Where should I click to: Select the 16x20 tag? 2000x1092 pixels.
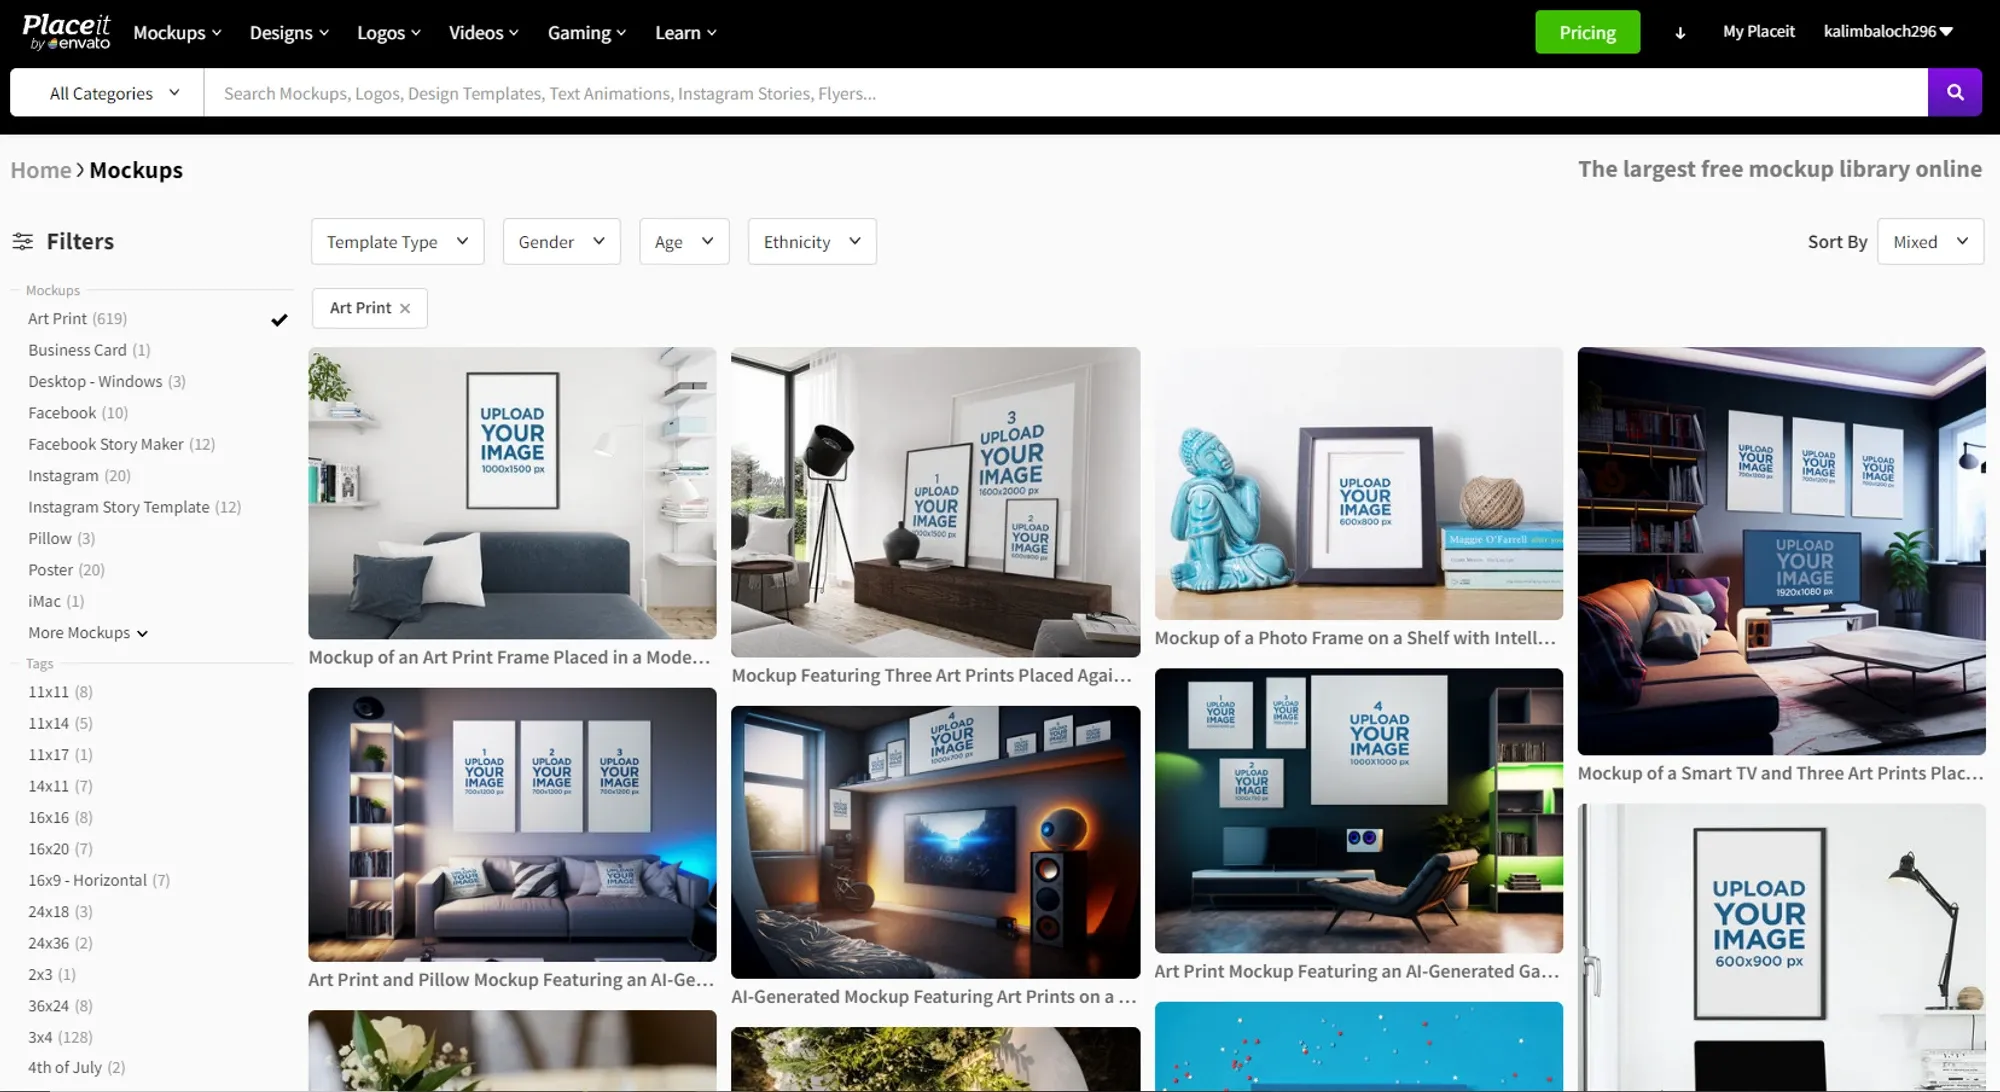(60, 849)
